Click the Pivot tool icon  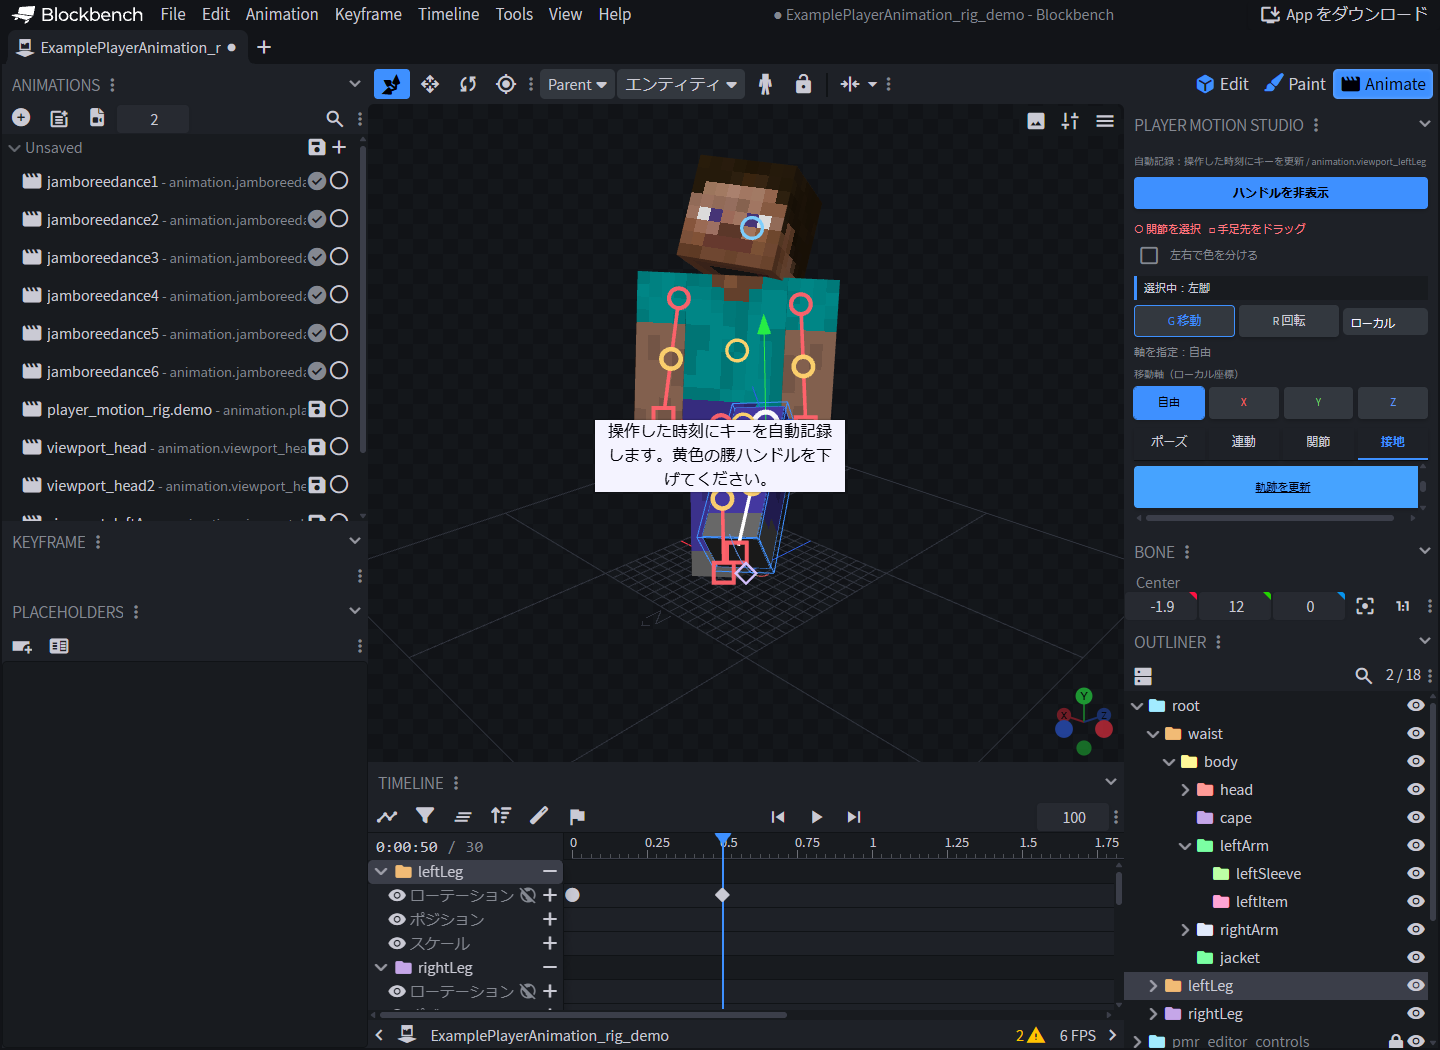tap(506, 84)
